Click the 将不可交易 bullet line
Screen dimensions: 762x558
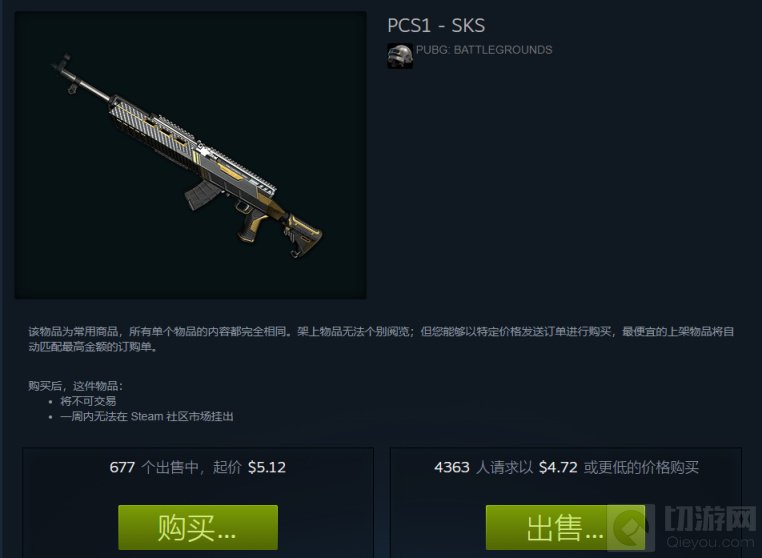[88, 401]
